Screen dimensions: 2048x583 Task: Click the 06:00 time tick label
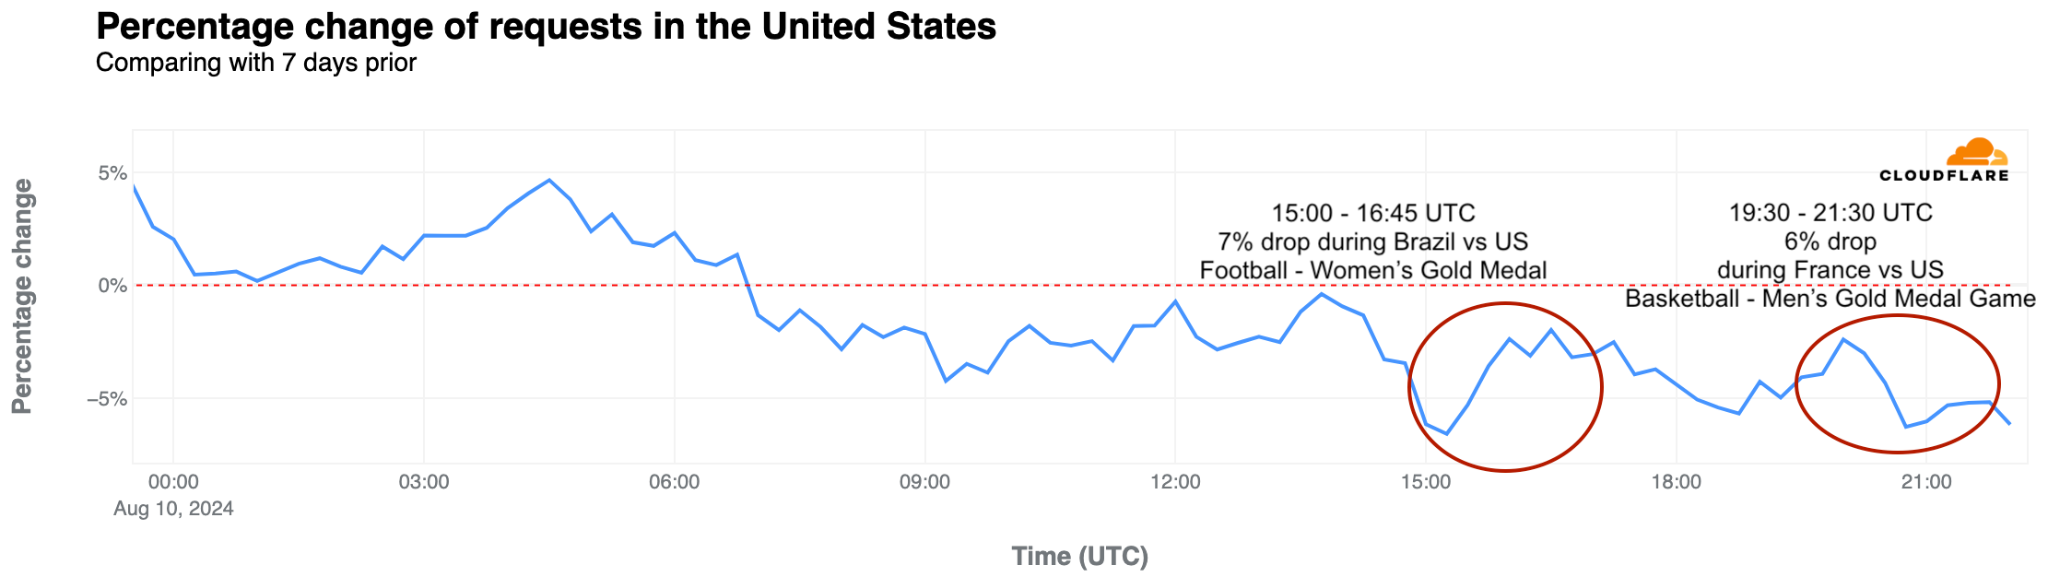pyautogui.click(x=674, y=482)
